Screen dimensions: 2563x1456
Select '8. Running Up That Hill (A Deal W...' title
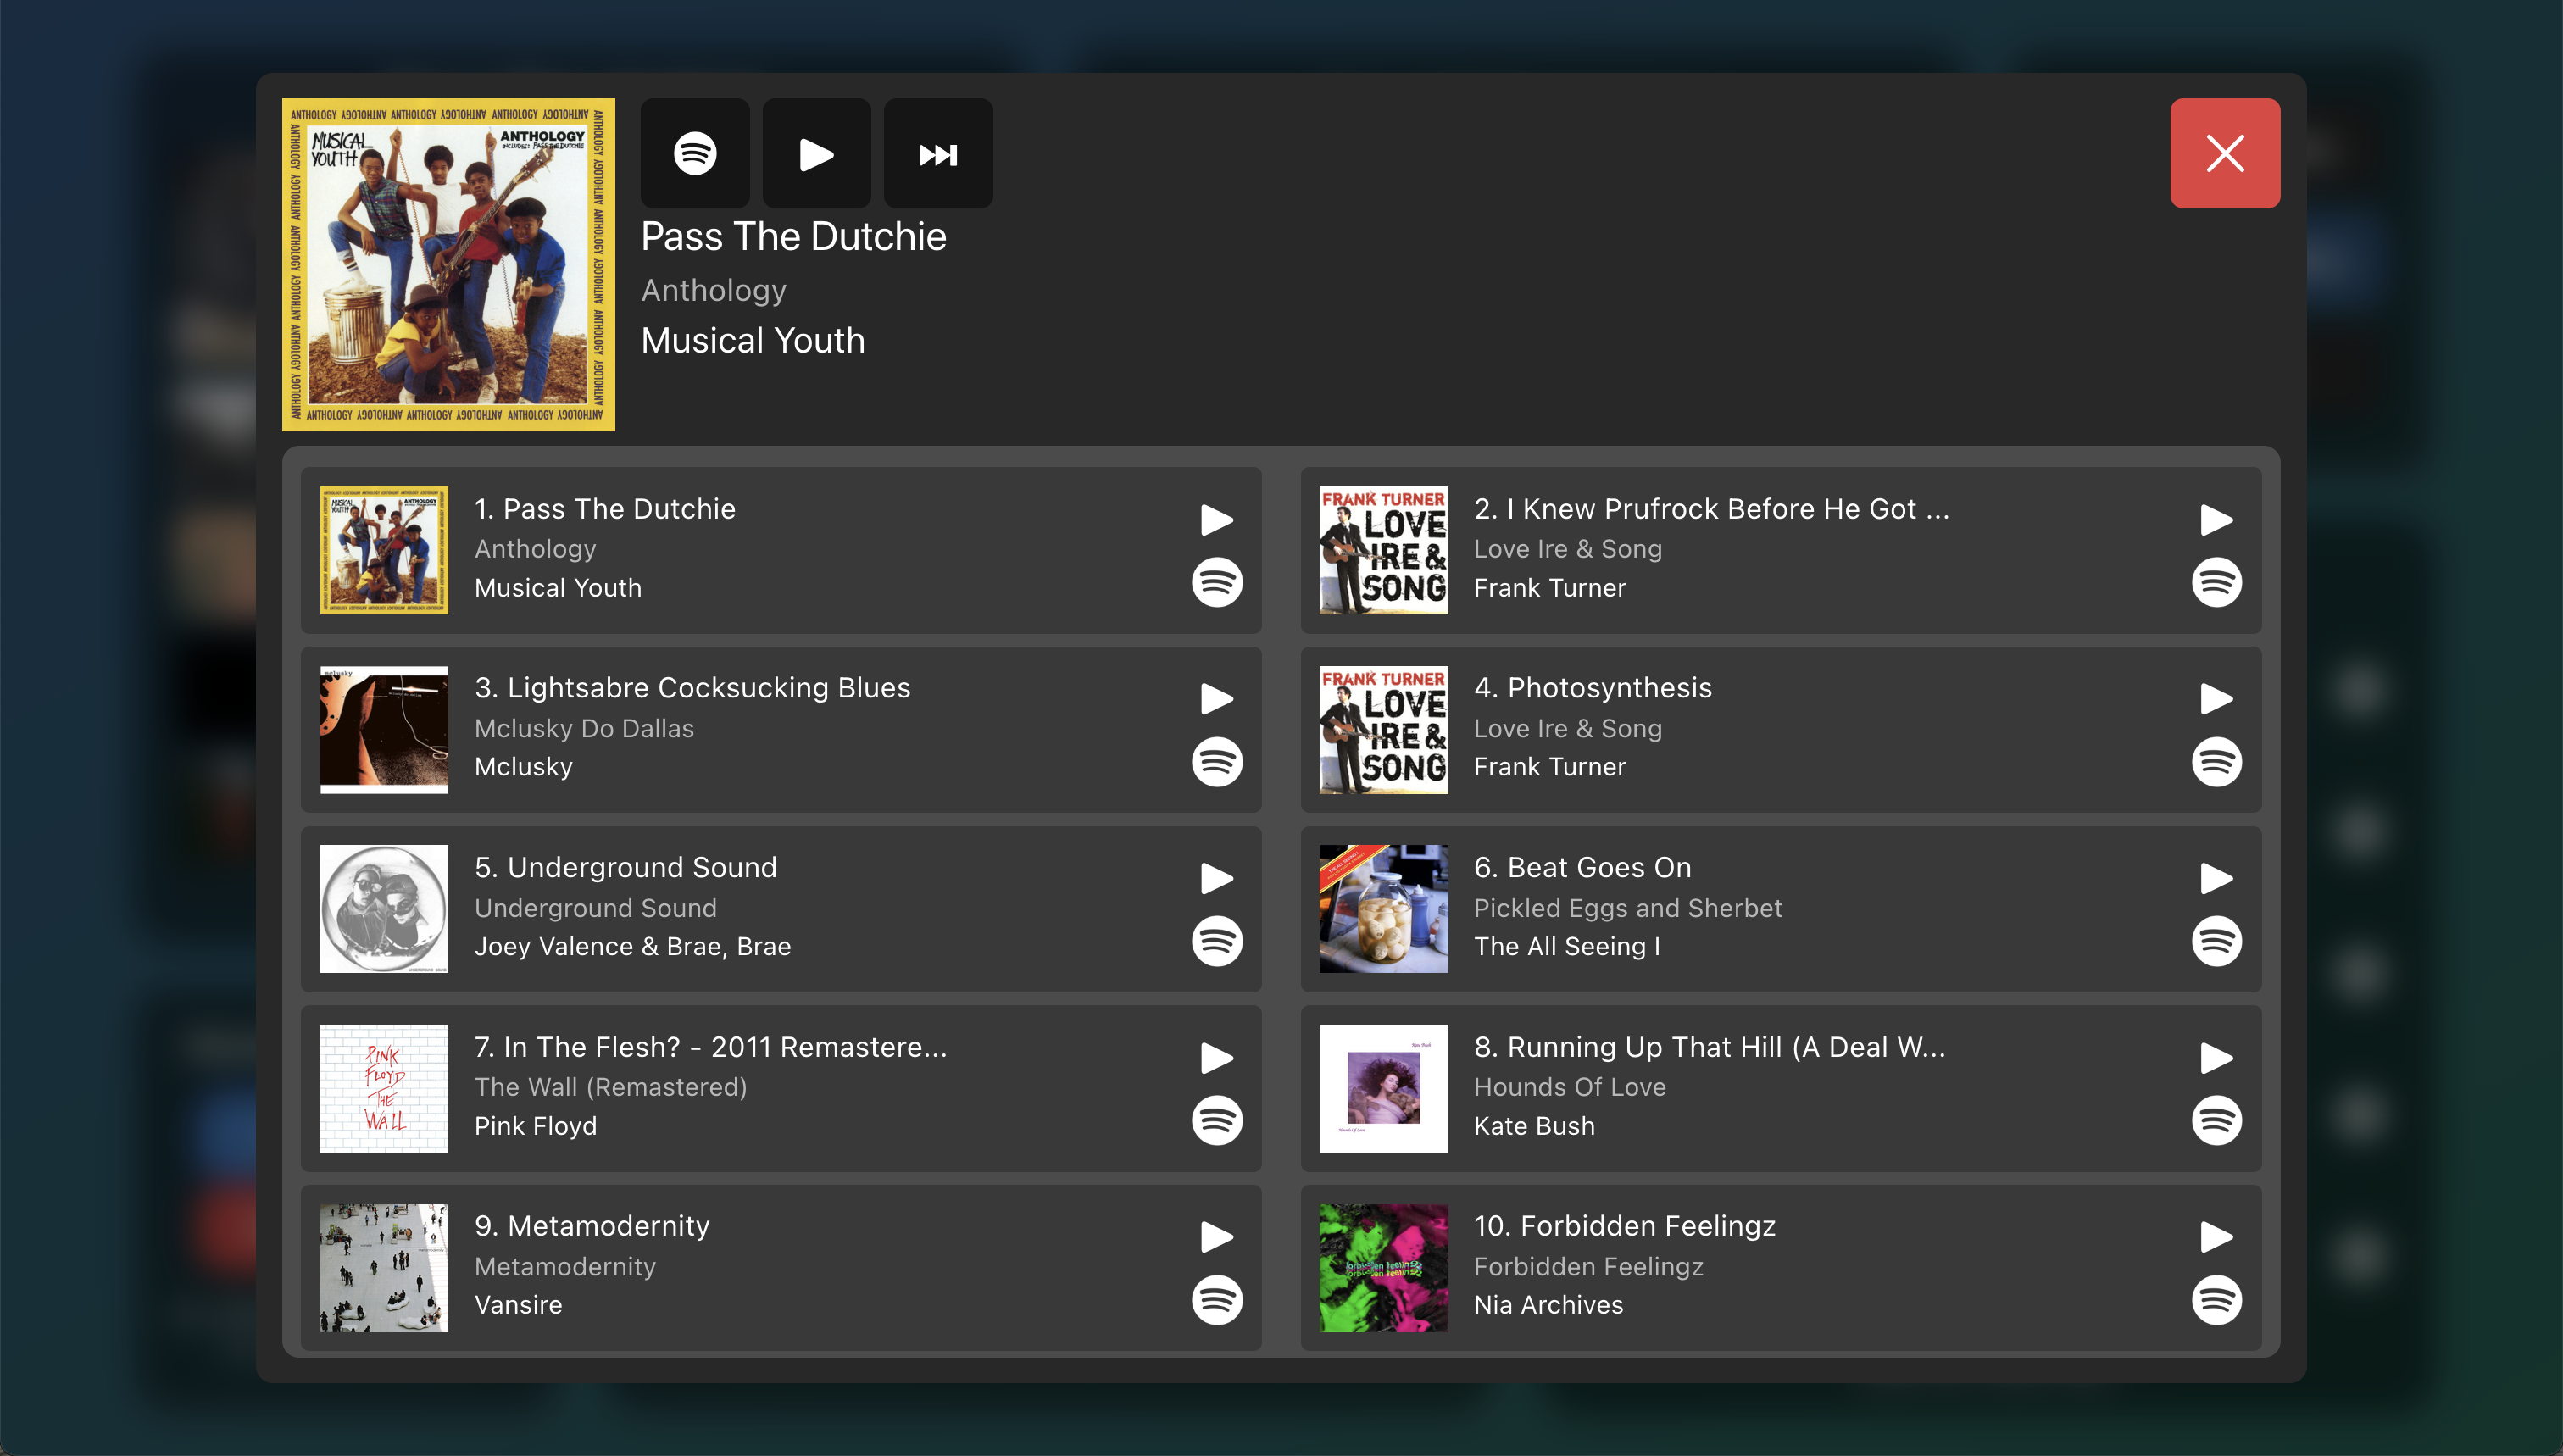pos(1710,1047)
